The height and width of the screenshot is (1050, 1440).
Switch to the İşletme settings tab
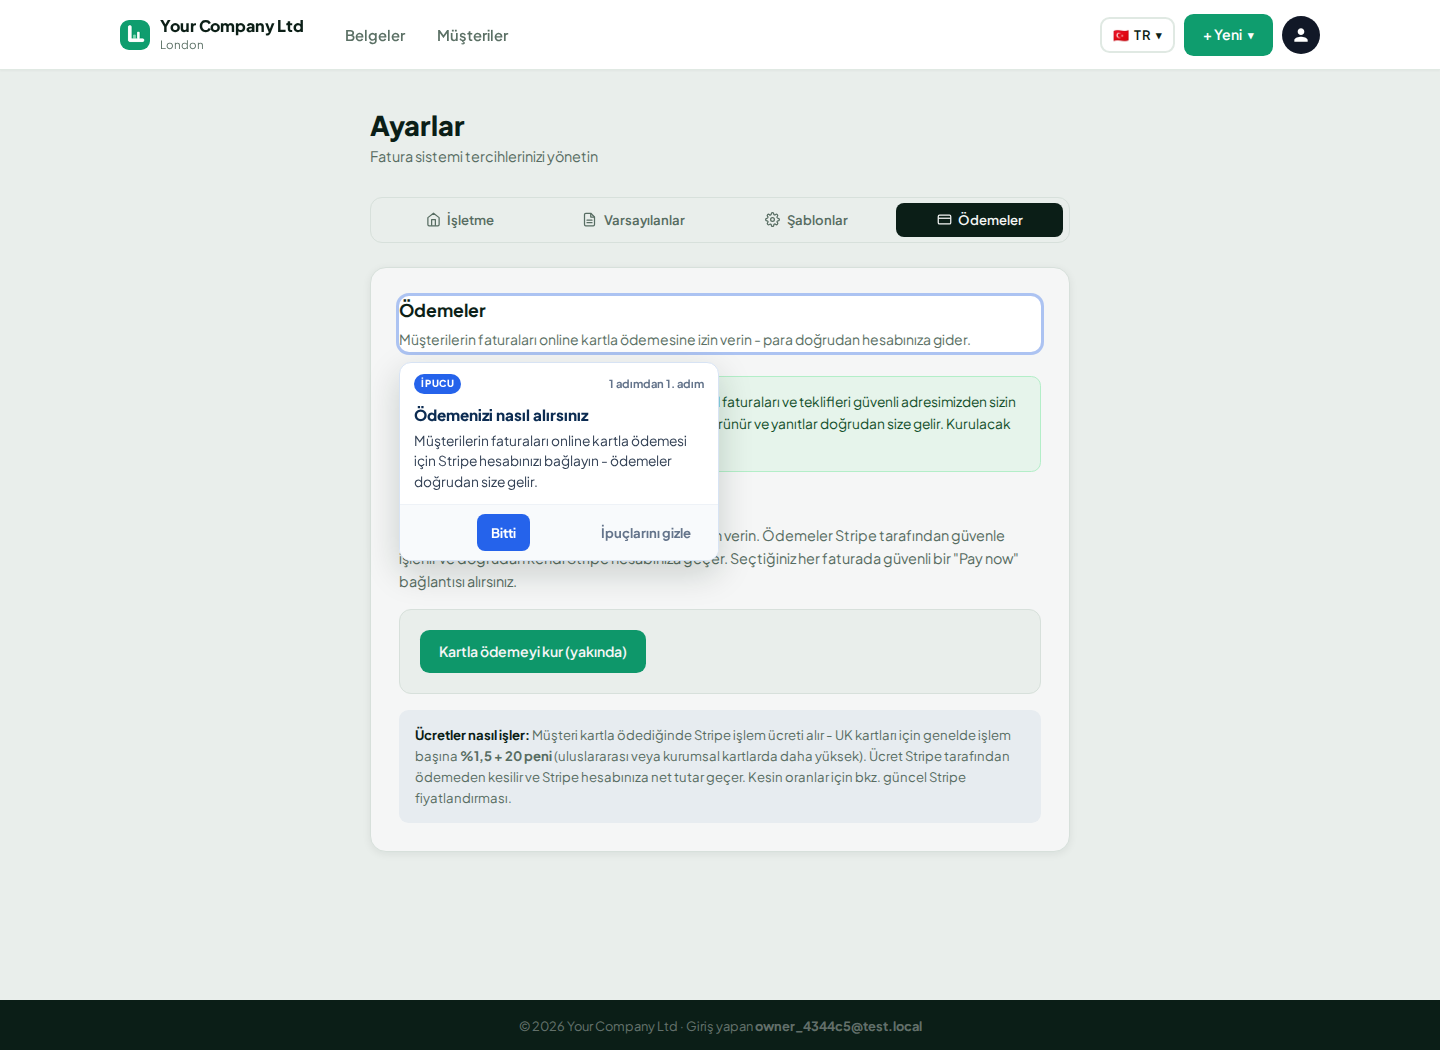pyautogui.click(x=460, y=220)
